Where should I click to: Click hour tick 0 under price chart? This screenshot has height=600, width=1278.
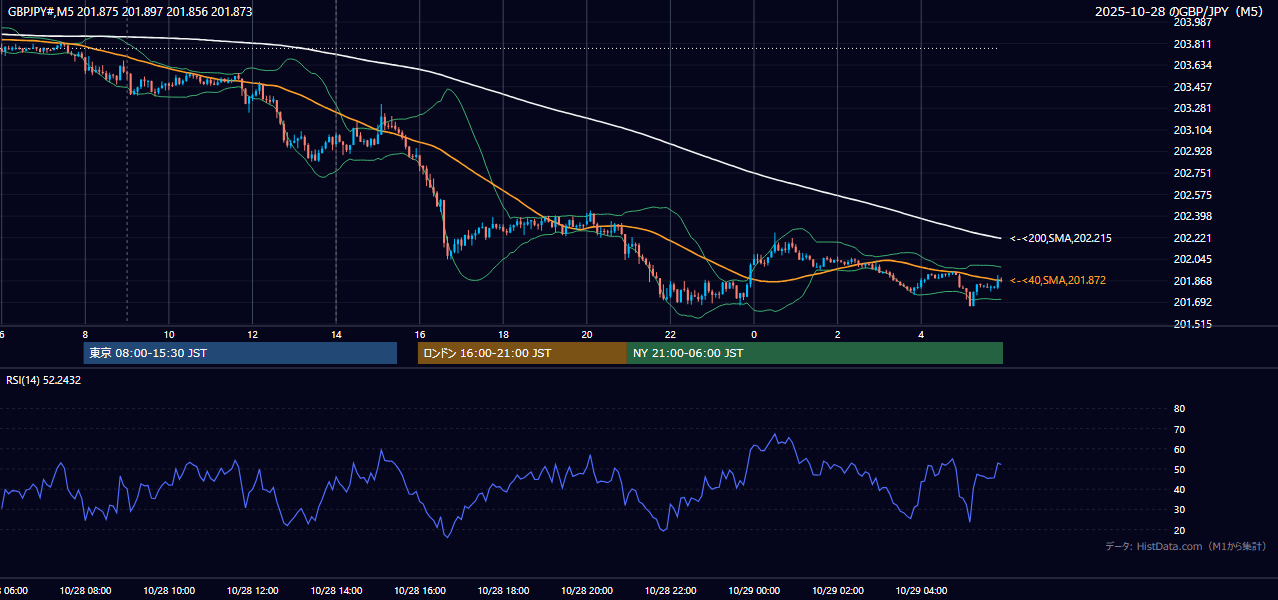754,334
